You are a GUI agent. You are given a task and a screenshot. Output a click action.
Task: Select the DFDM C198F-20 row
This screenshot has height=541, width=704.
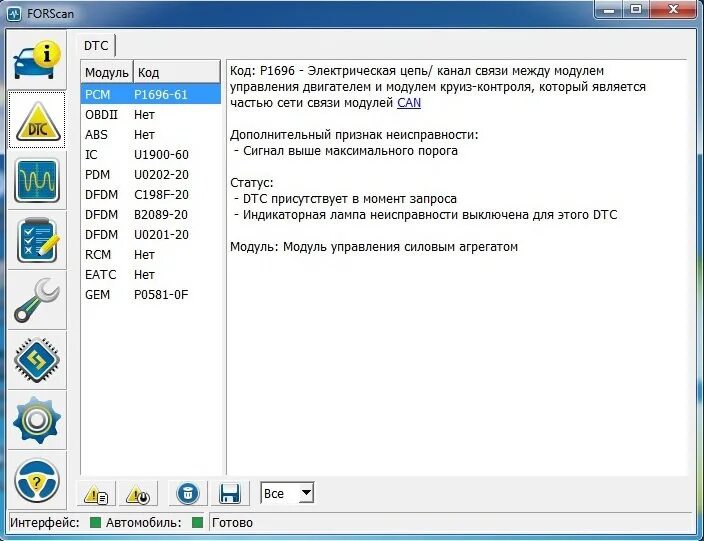click(151, 195)
